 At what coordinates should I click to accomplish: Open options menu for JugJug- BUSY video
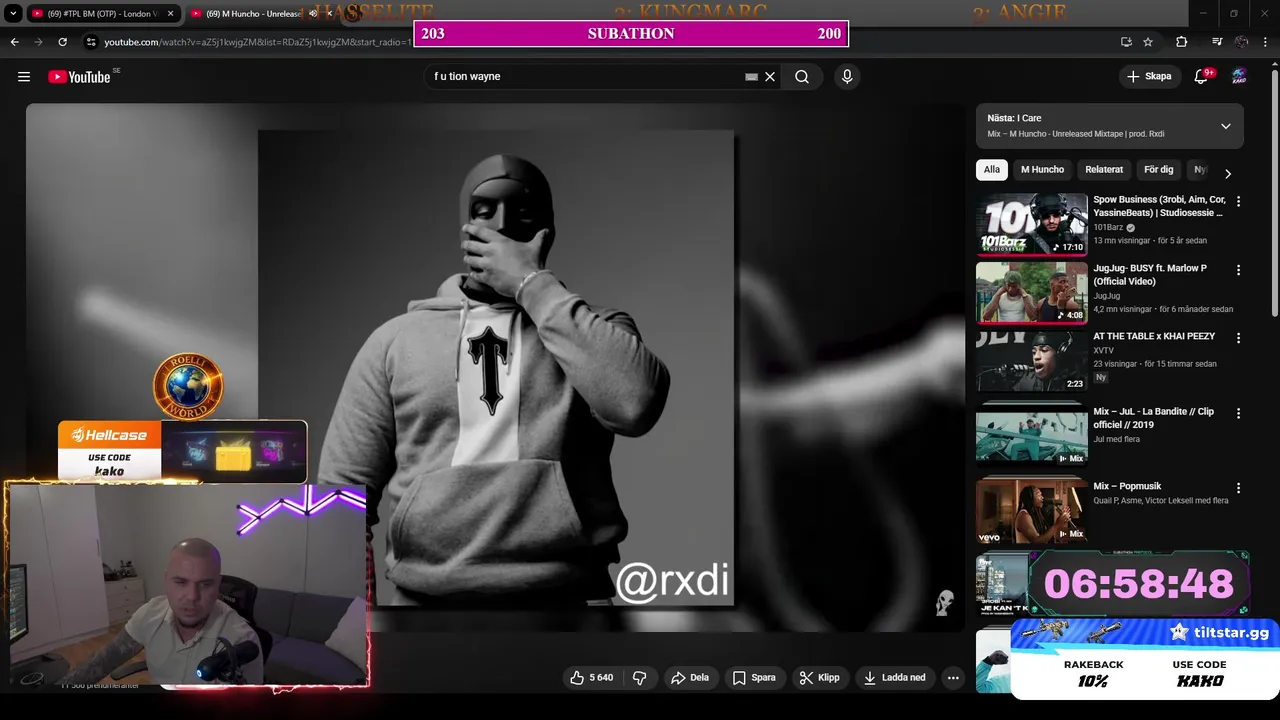tap(1238, 270)
